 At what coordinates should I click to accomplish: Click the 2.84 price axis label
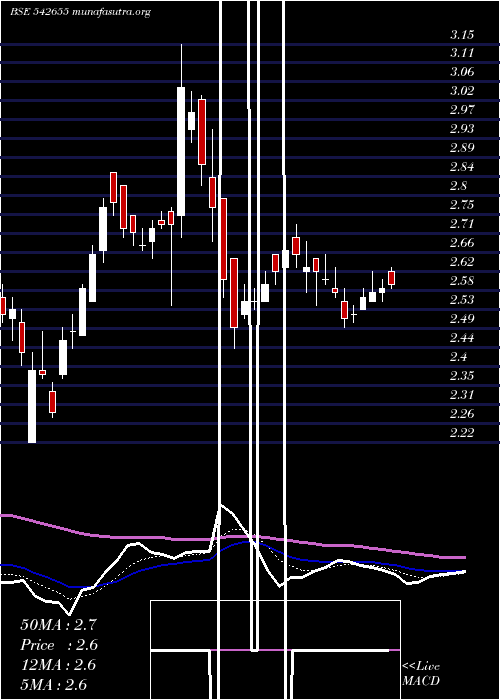pyautogui.click(x=462, y=167)
